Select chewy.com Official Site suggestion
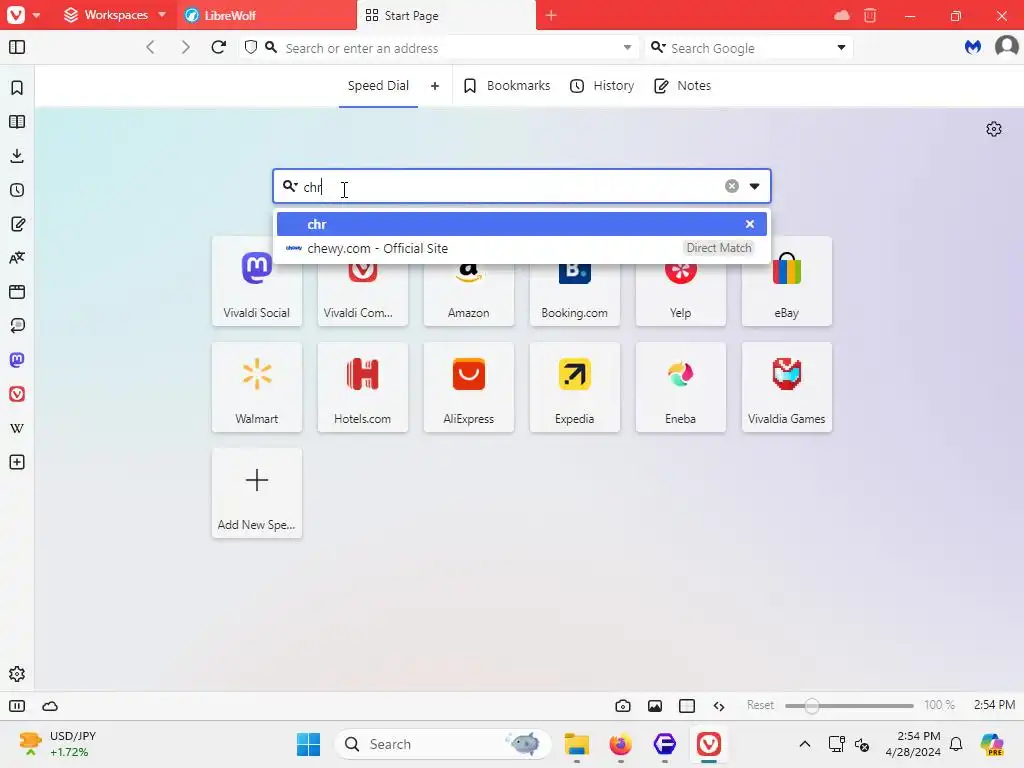 point(522,248)
